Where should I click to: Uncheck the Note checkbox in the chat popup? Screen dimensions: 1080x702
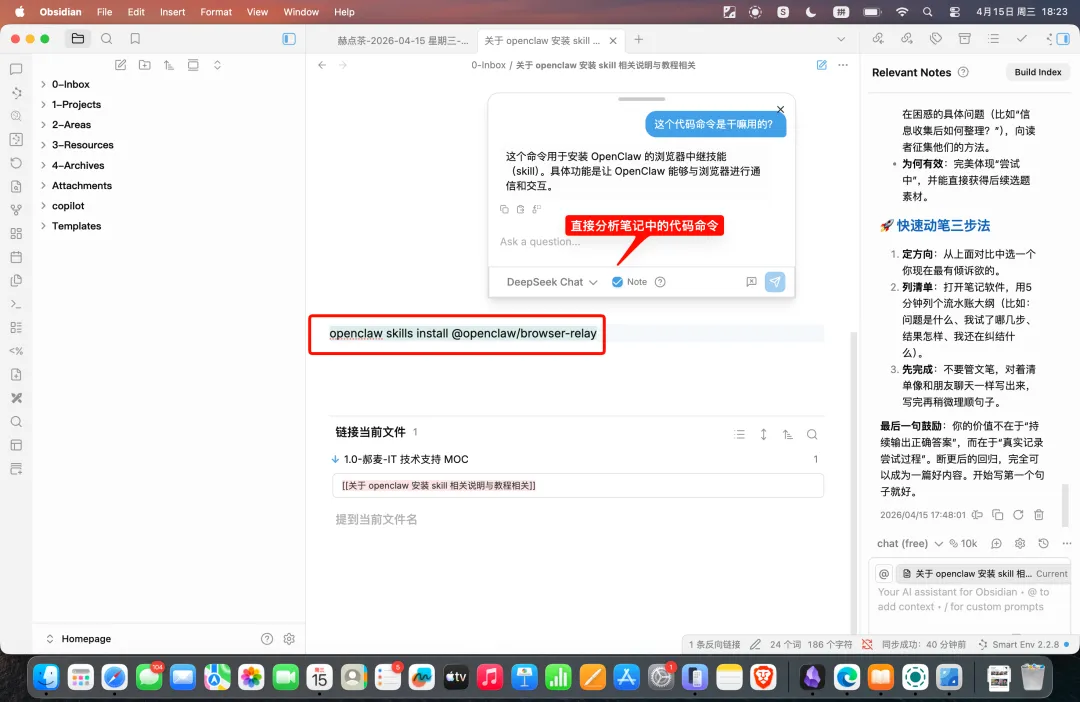tap(617, 282)
